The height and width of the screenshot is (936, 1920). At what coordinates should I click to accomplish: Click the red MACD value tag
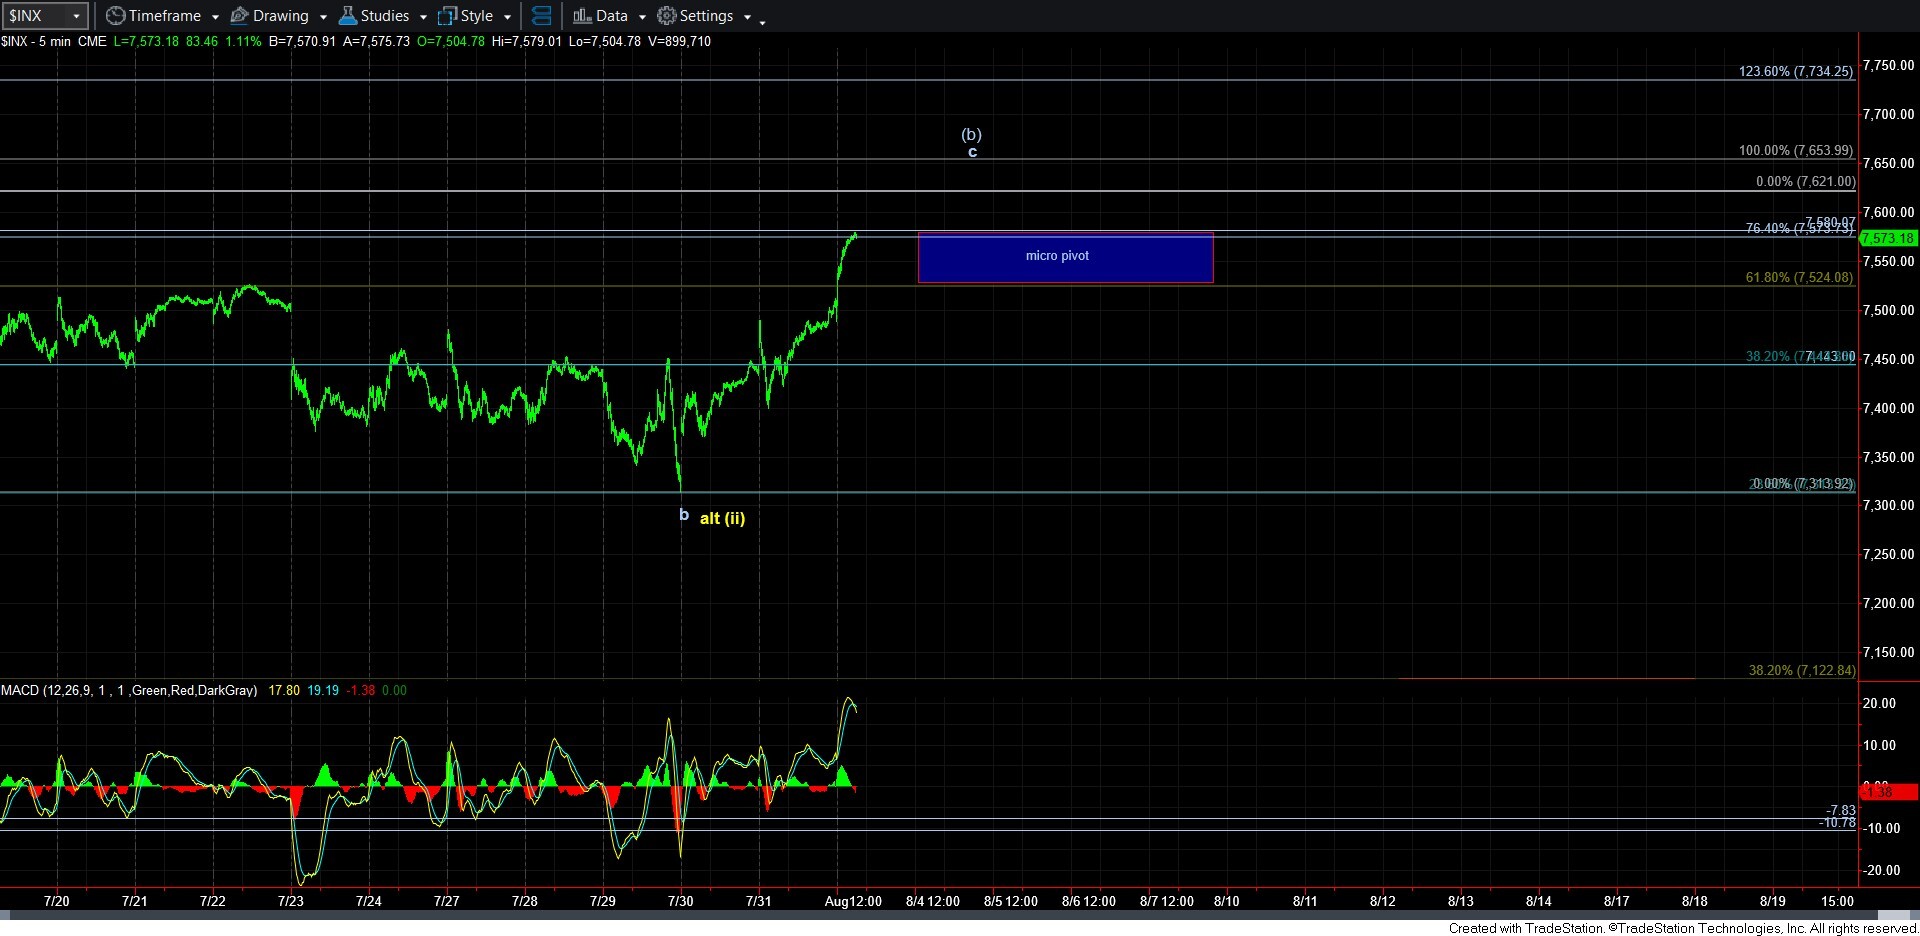[1888, 792]
